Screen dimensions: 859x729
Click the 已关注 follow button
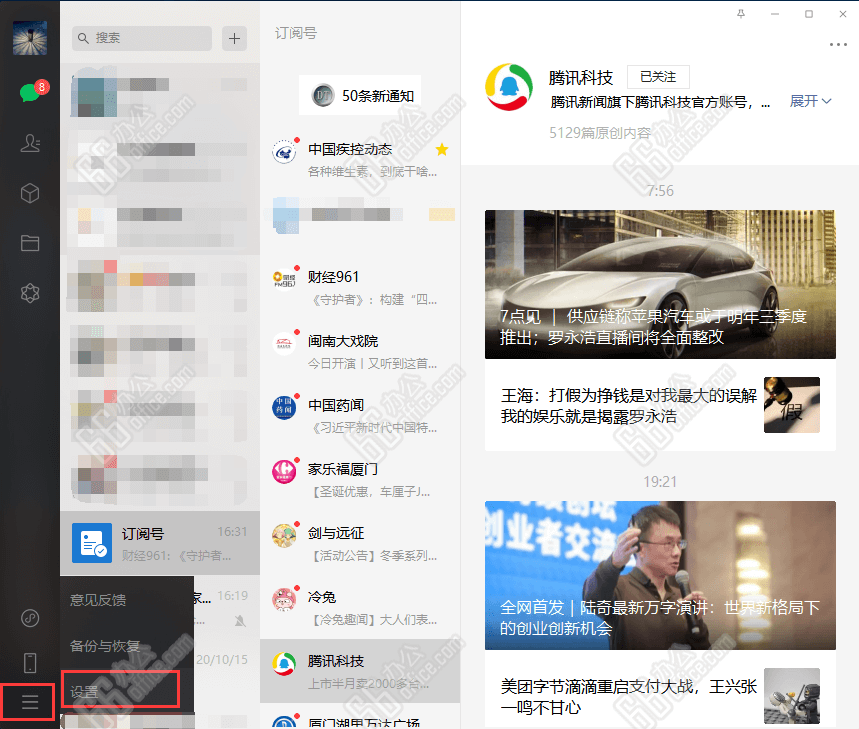[658, 77]
